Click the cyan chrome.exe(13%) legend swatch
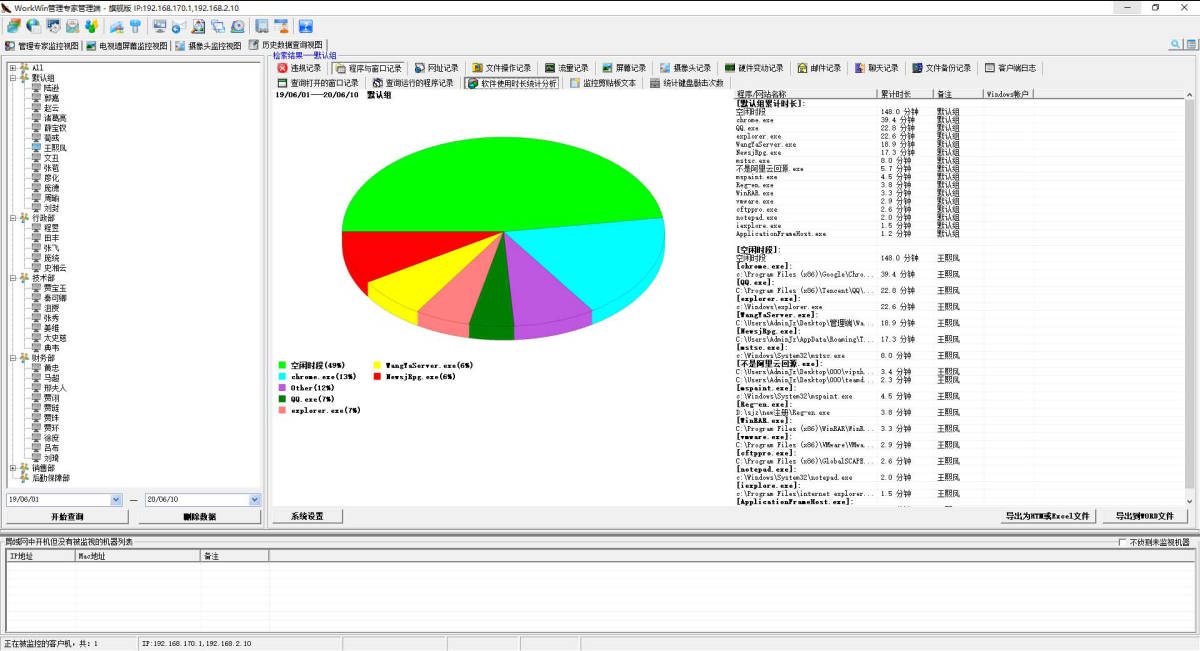The width and height of the screenshot is (1200, 651). (x=283, y=376)
